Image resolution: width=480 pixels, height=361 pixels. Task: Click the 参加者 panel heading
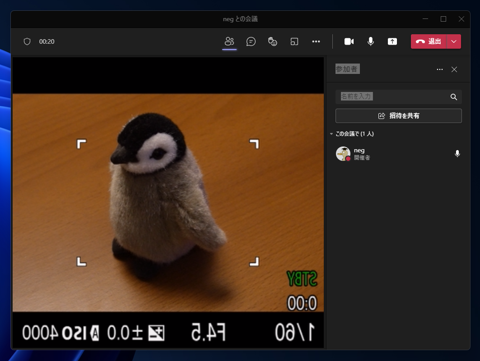click(347, 69)
